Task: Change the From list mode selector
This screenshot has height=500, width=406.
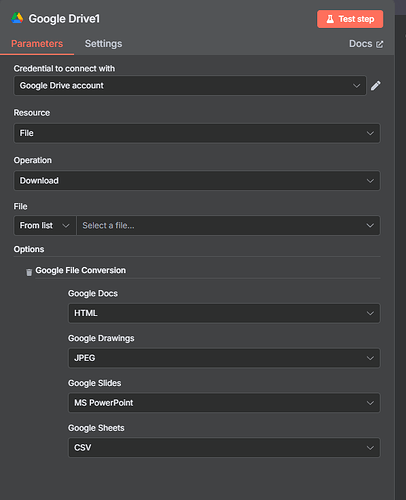Action: (x=45, y=226)
